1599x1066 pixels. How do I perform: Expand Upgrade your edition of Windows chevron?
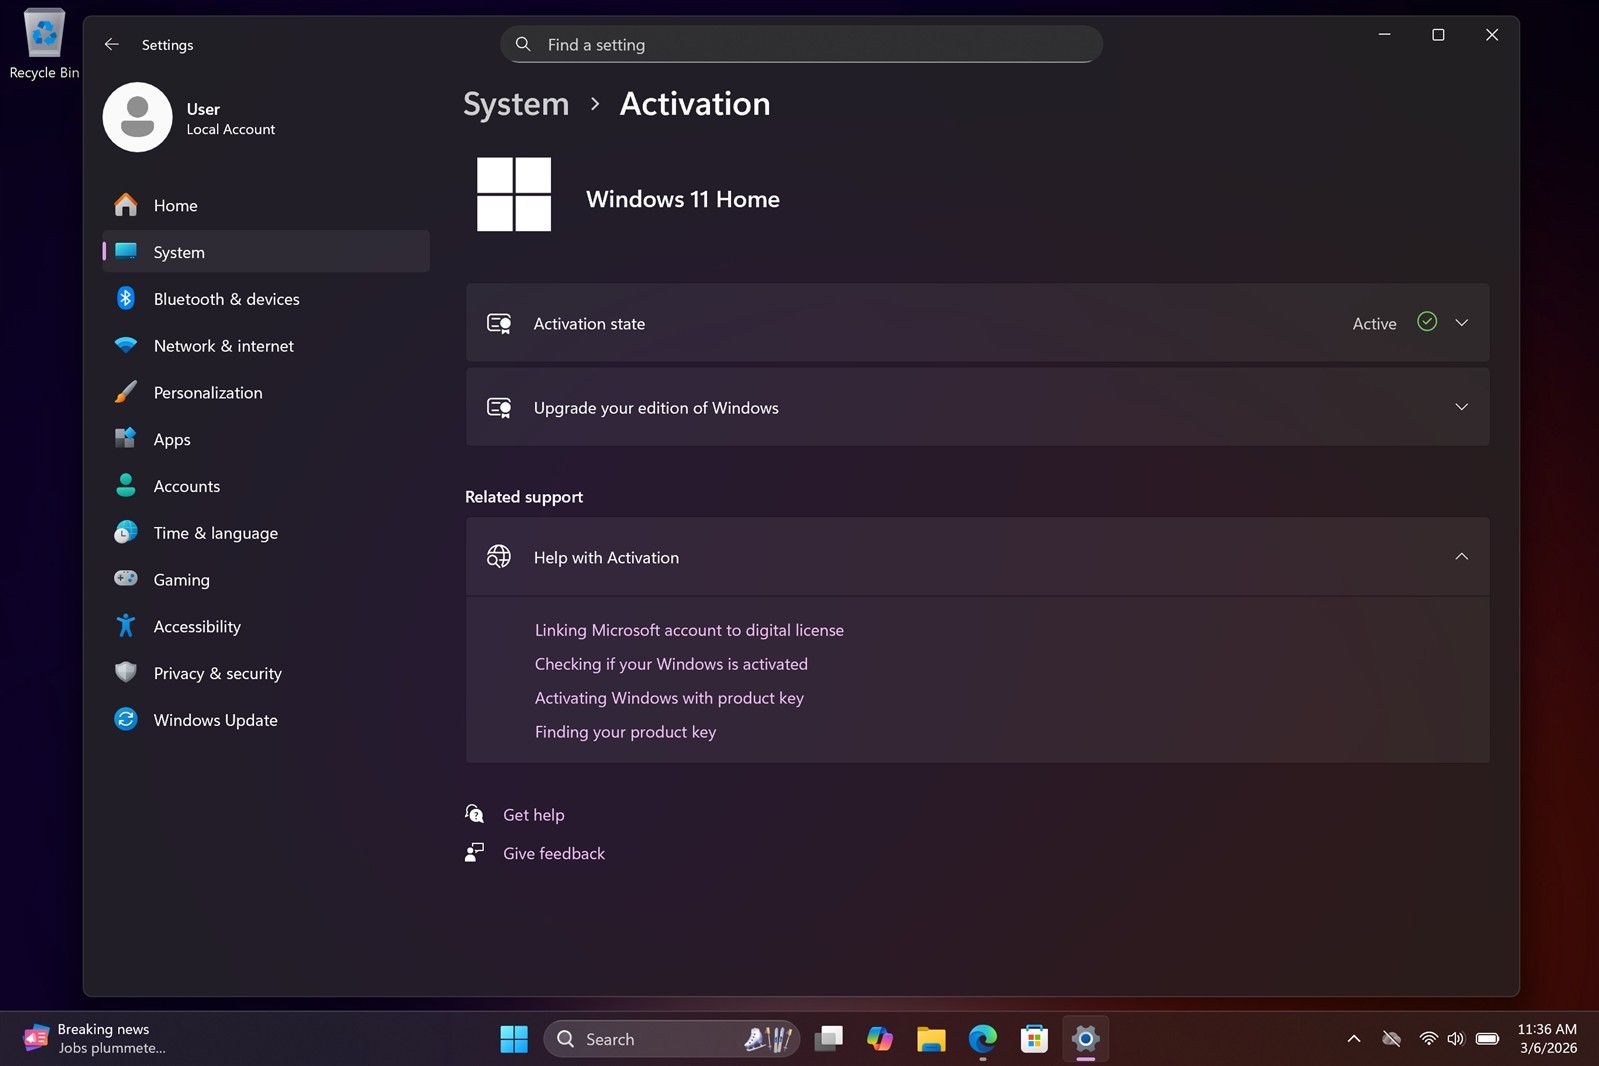click(x=1461, y=407)
